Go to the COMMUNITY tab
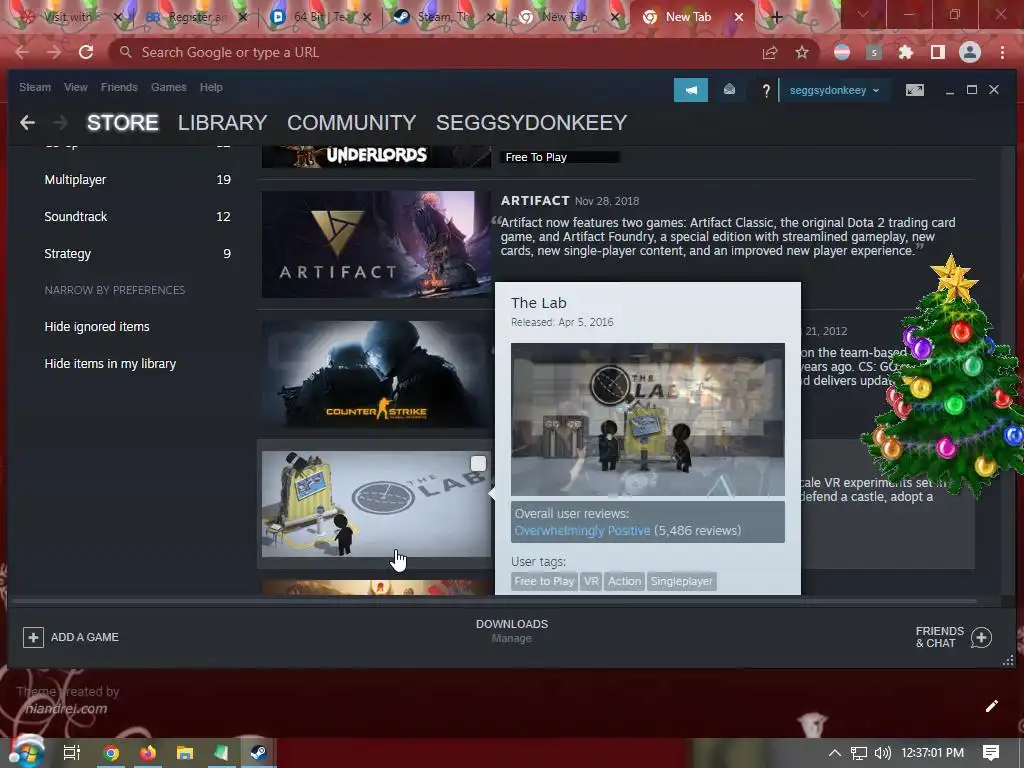Viewport: 1024px width, 768px height. 351,123
